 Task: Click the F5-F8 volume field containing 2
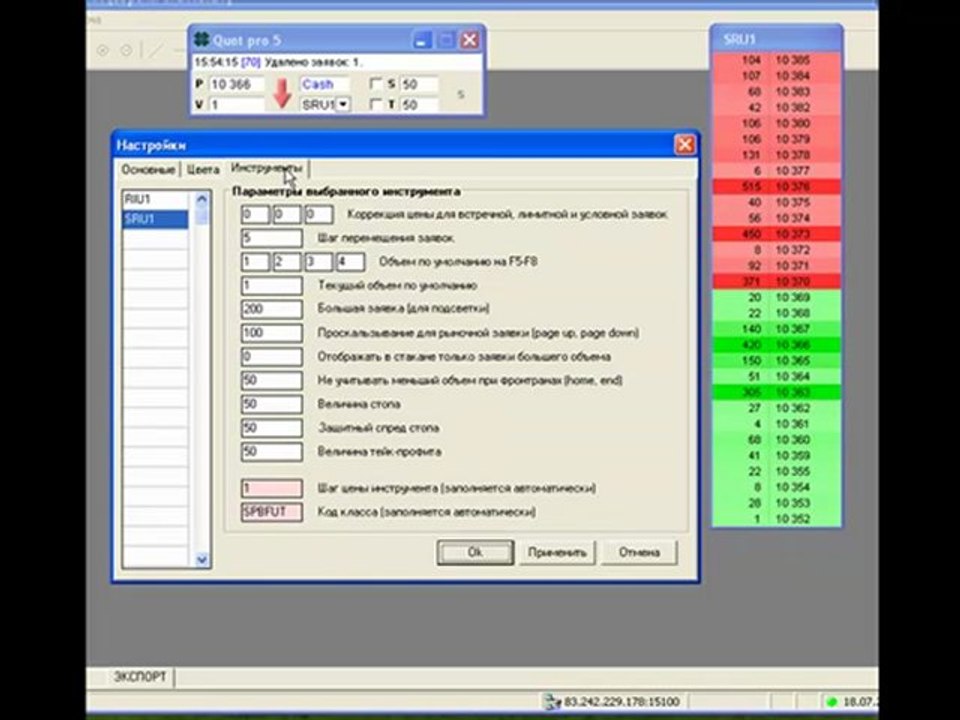tap(287, 262)
